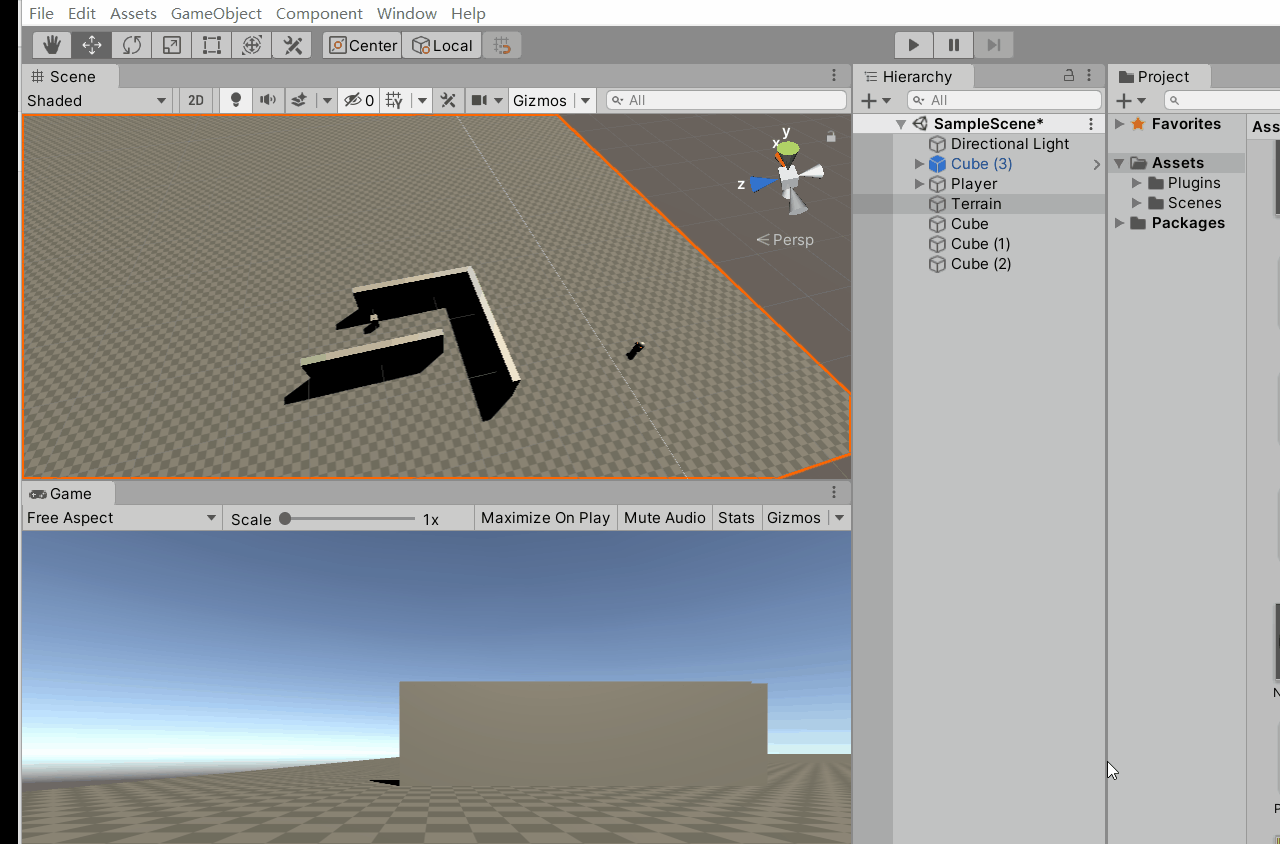Click the Mute Audio button
This screenshot has width=1280, height=844.
pyautogui.click(x=664, y=518)
